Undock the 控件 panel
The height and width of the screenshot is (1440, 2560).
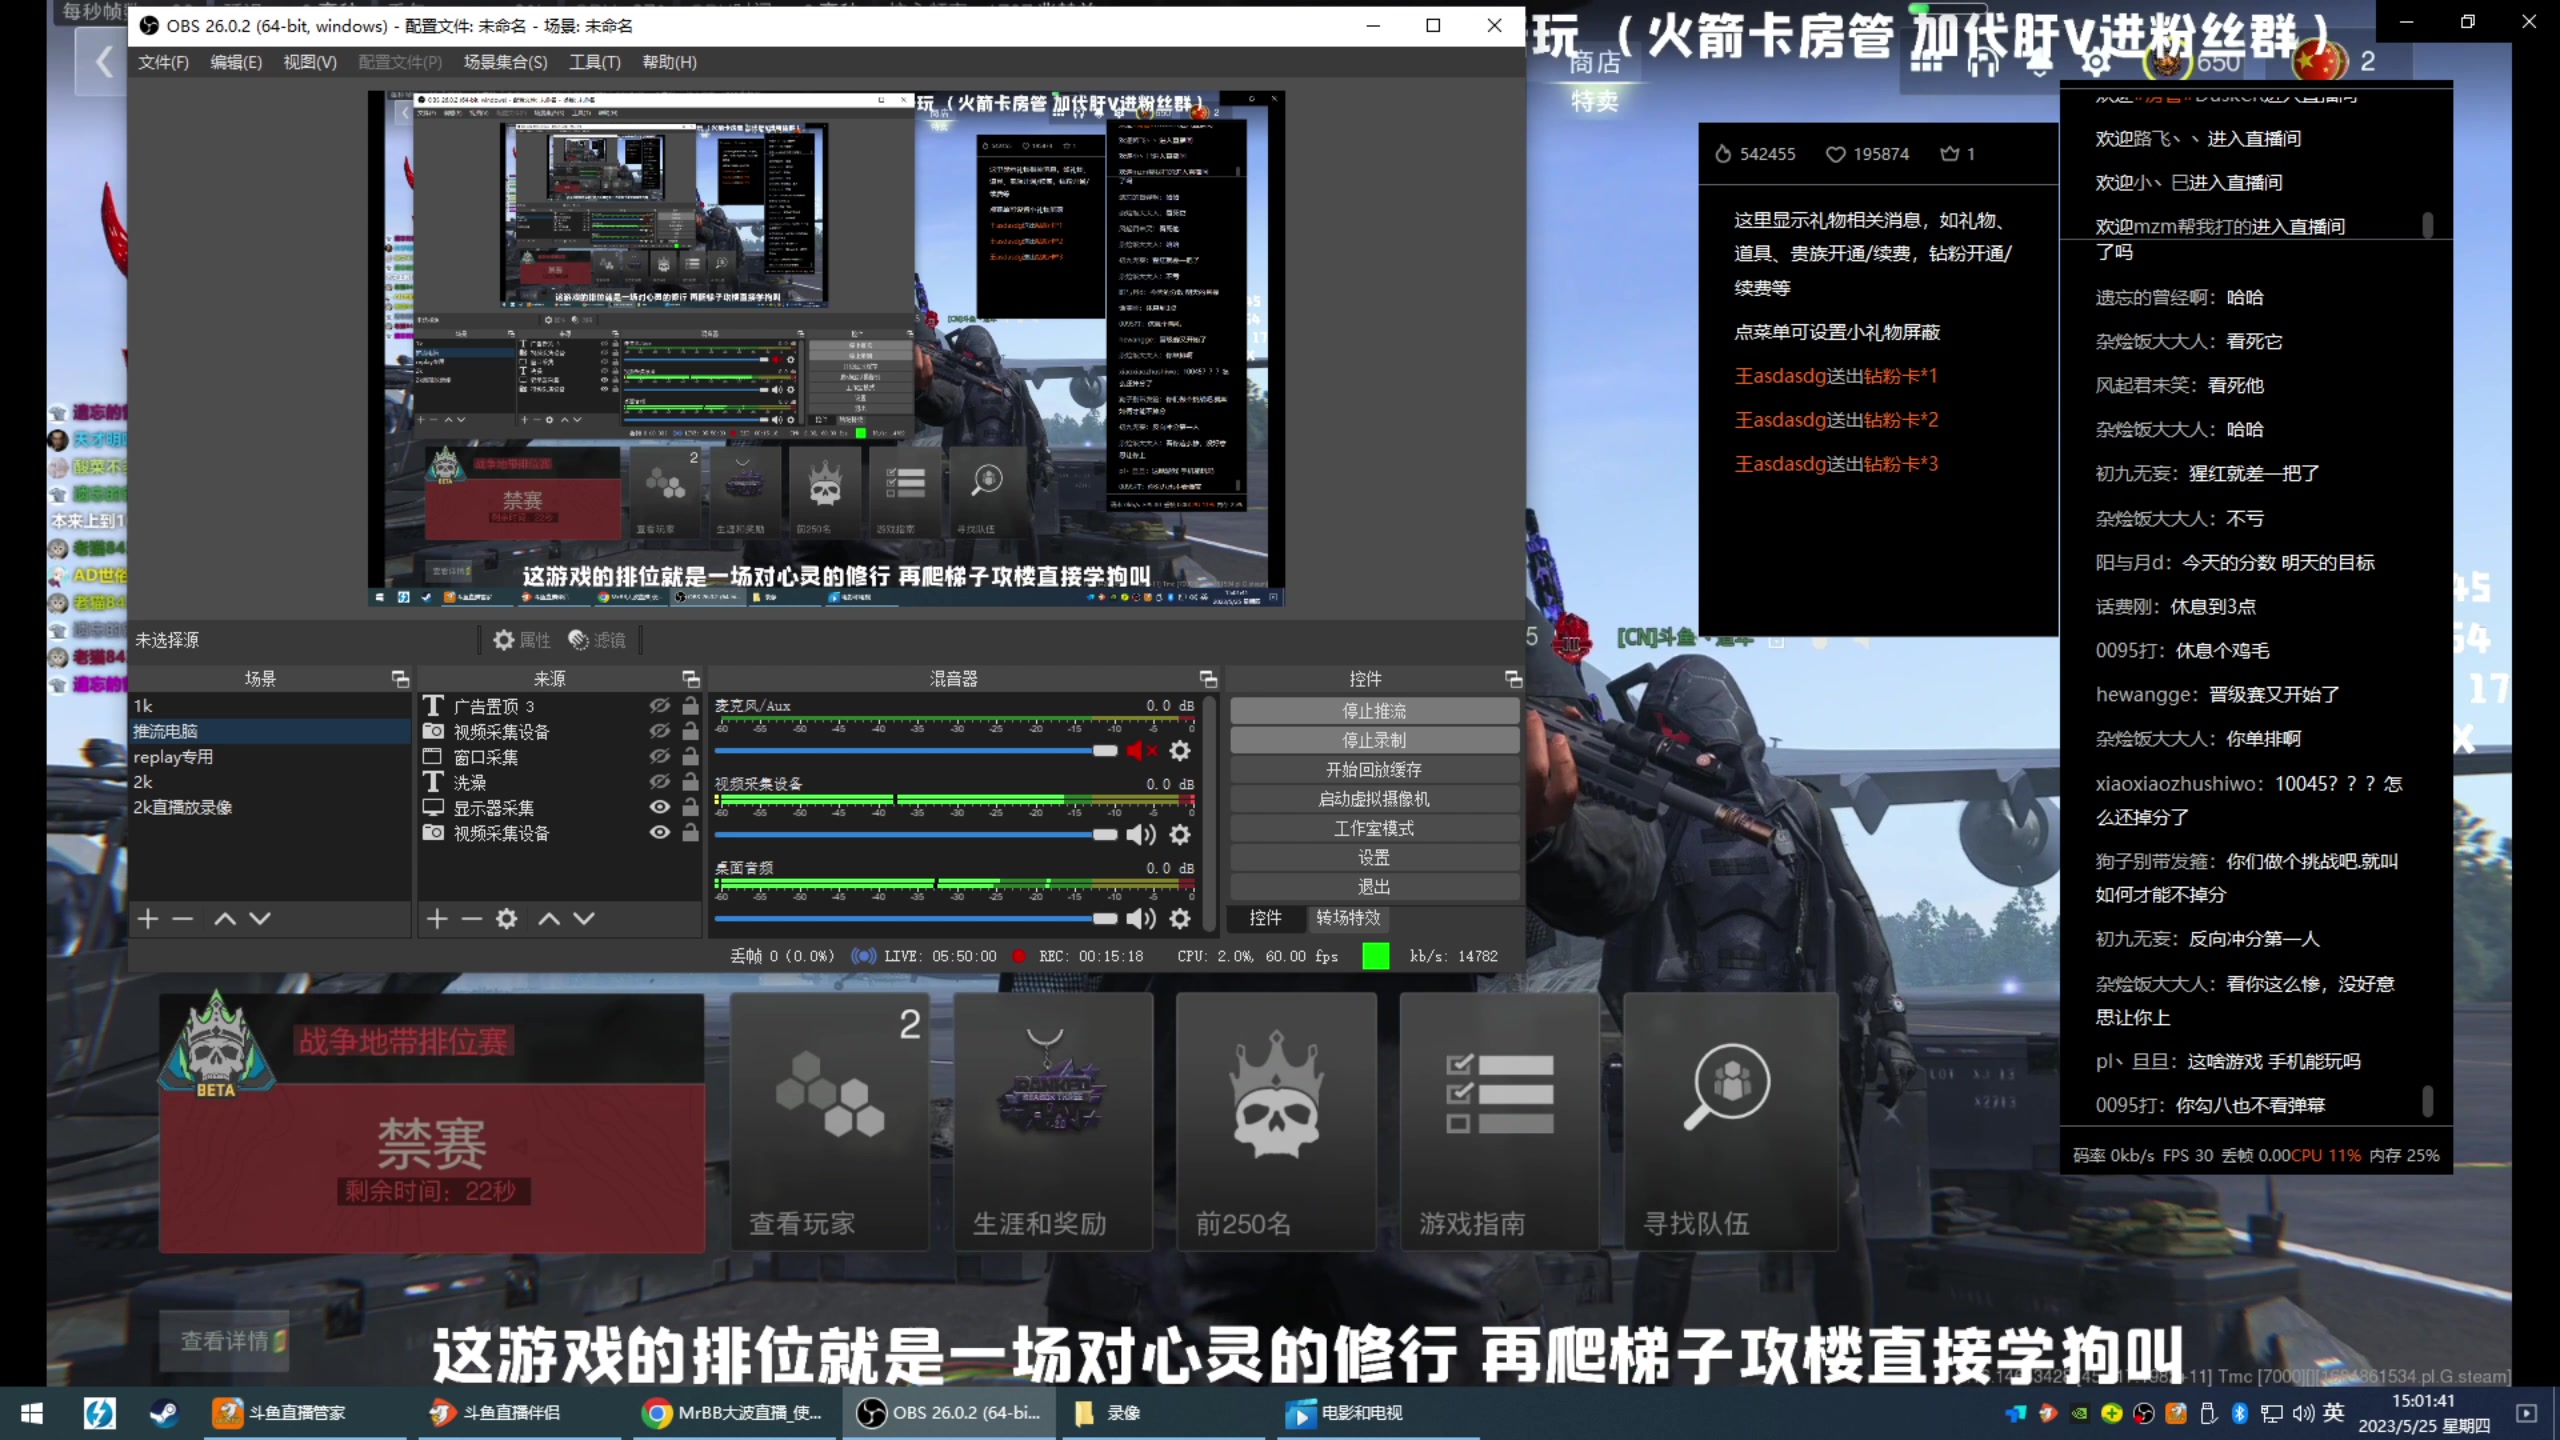coord(1513,679)
